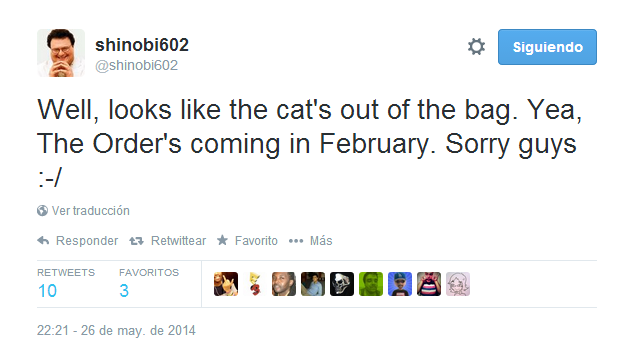Toggle the Siguiendo follow button

click(x=547, y=47)
